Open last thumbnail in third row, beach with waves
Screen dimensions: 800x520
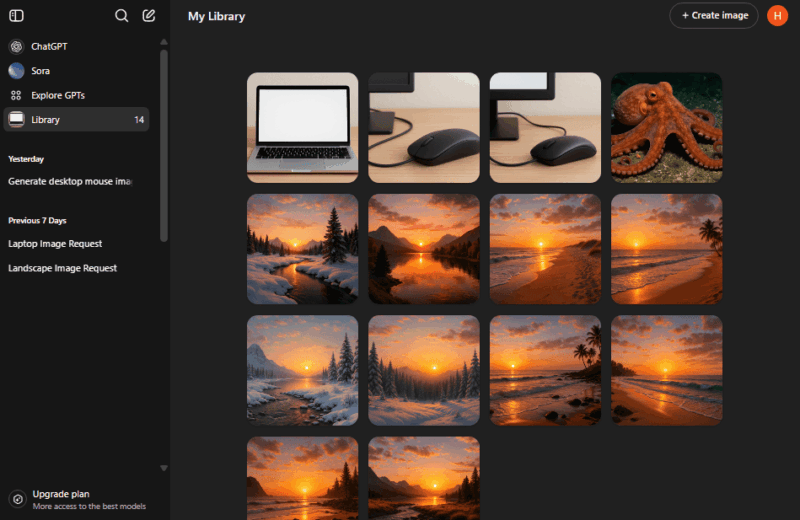click(x=667, y=370)
